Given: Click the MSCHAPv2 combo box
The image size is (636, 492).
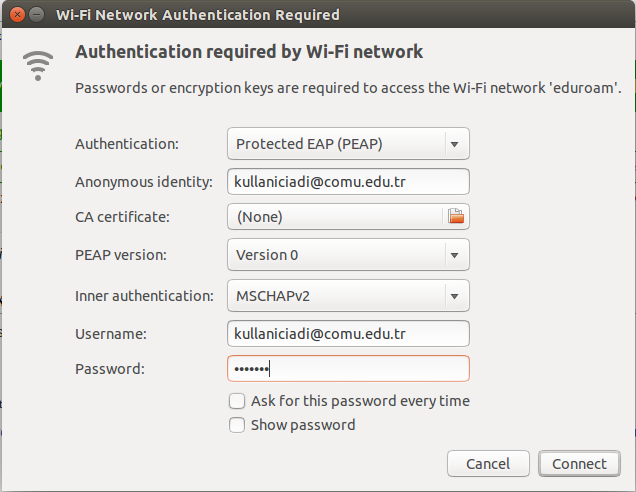Looking at the screenshot, I should 348,296.
